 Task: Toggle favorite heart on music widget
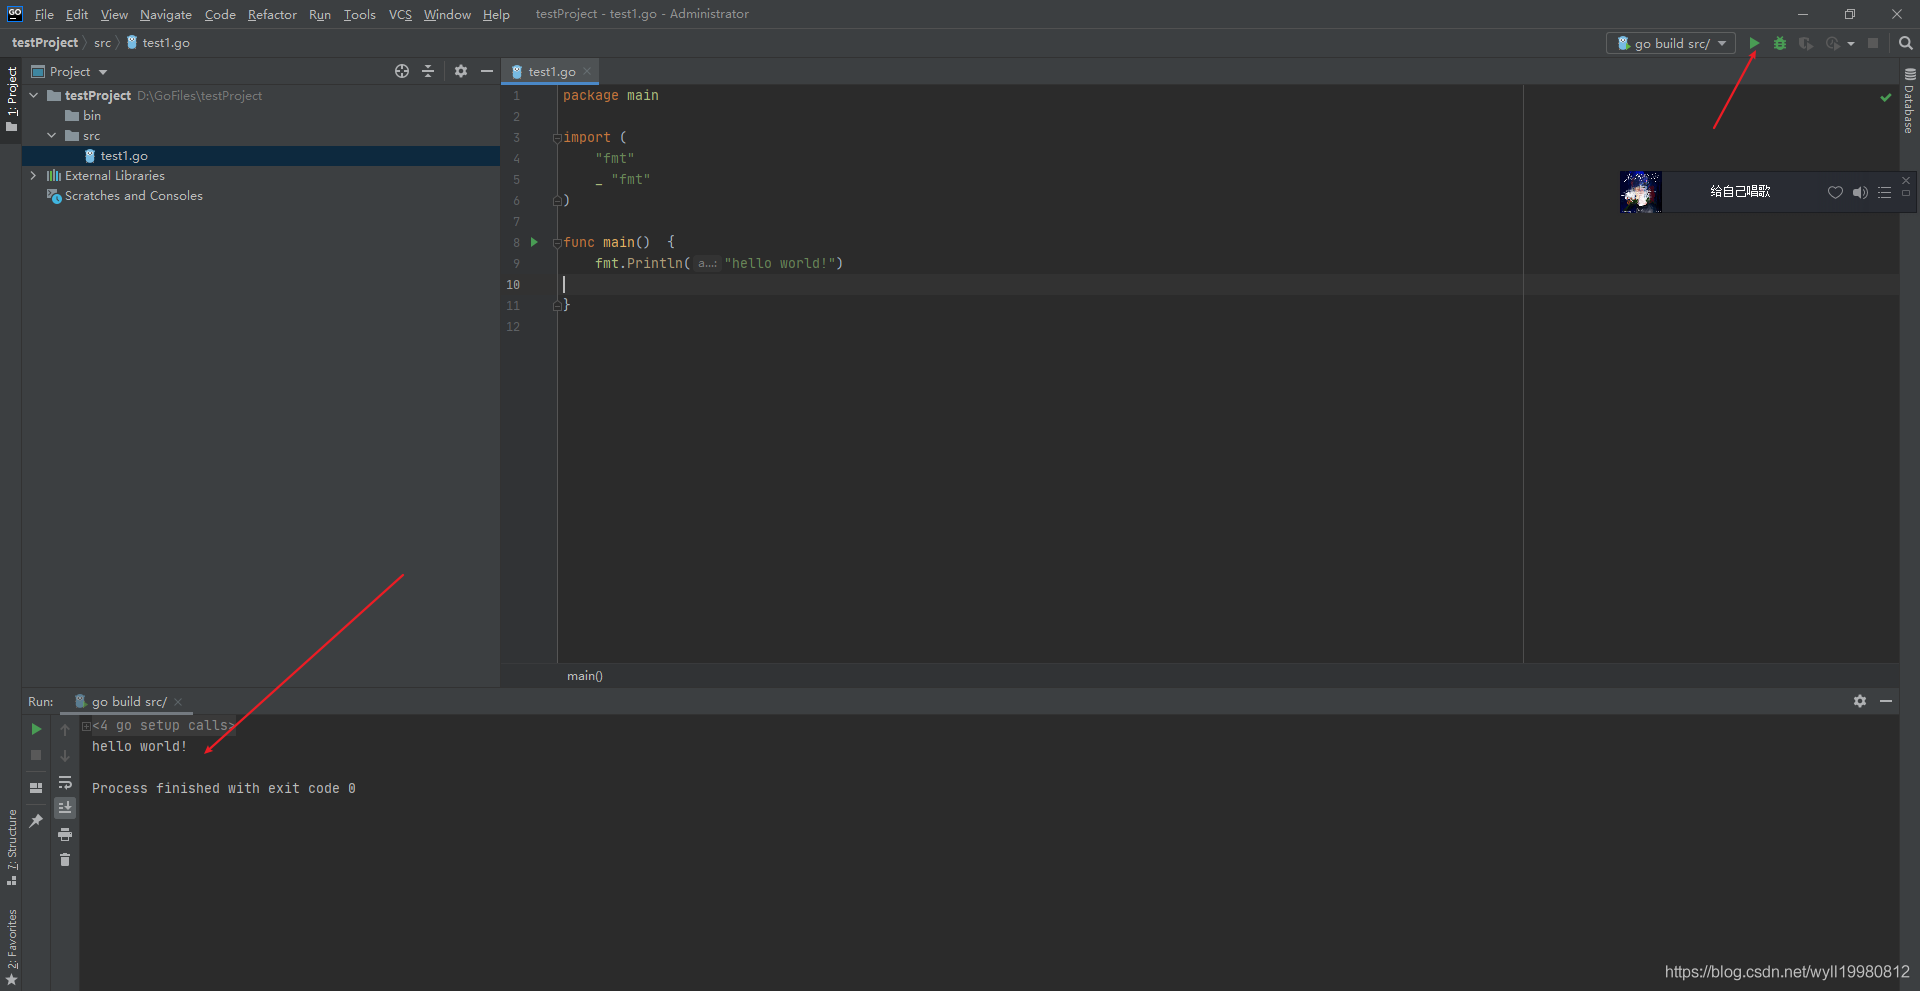1835,193
